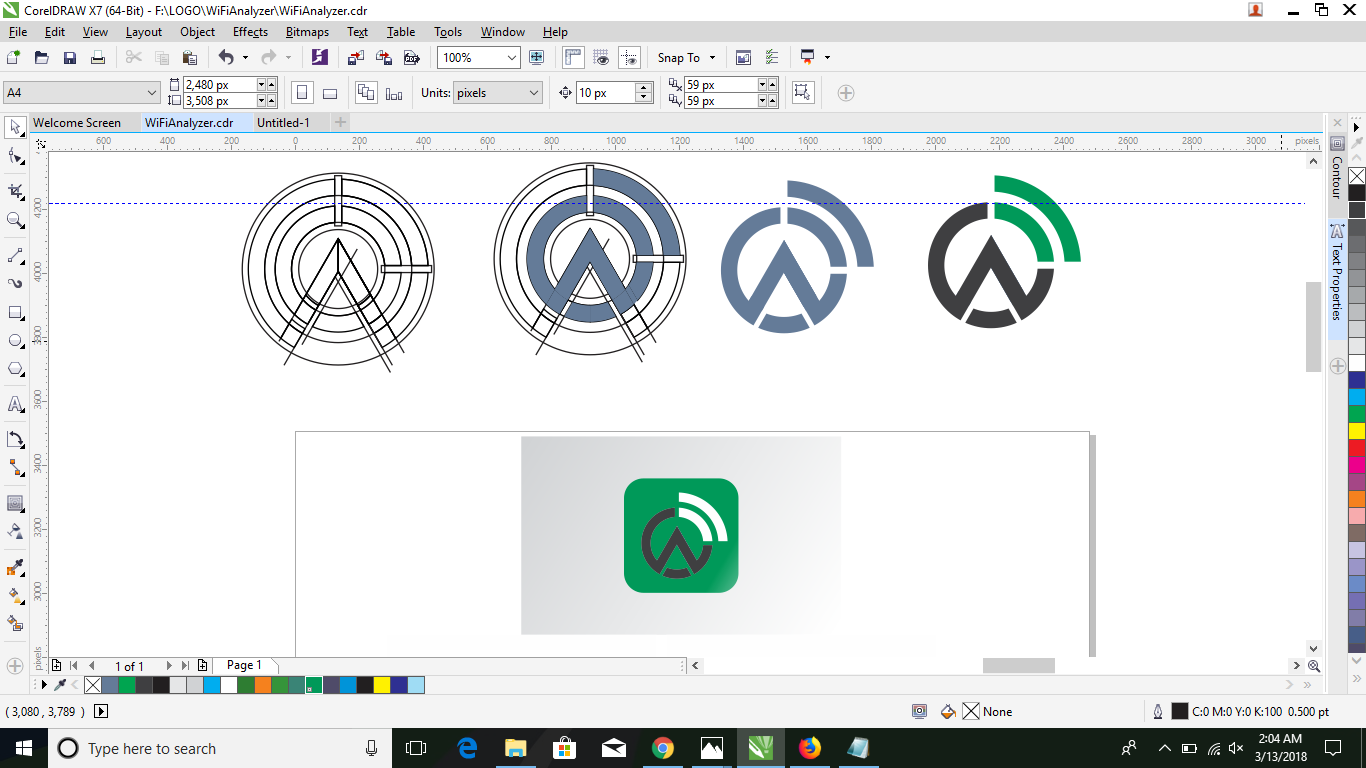Click the Export icon
The height and width of the screenshot is (768, 1366).
(383, 58)
